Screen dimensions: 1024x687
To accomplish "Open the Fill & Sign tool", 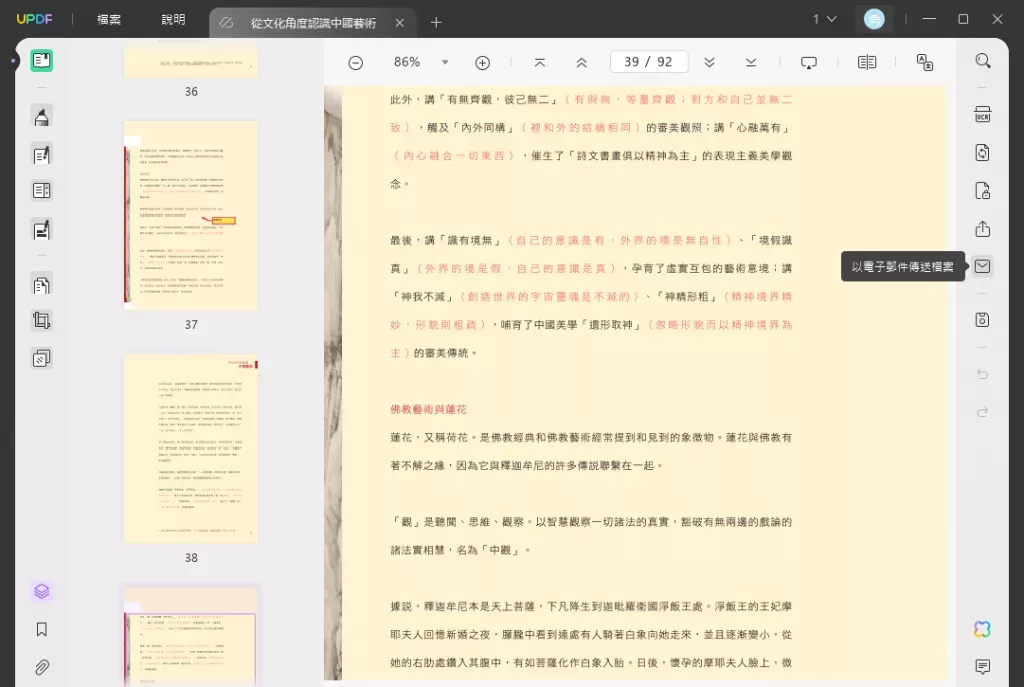I will pyautogui.click(x=42, y=230).
